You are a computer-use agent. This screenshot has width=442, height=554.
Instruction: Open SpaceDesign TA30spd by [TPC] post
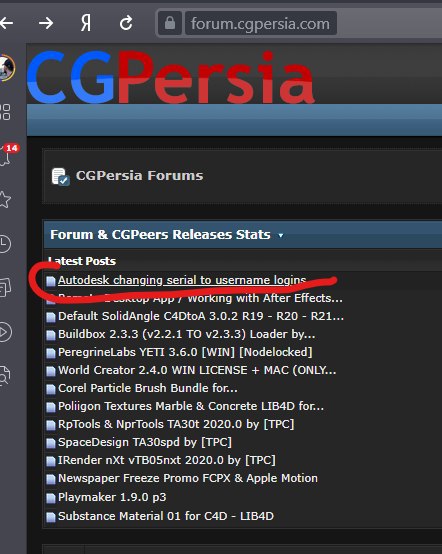145,442
